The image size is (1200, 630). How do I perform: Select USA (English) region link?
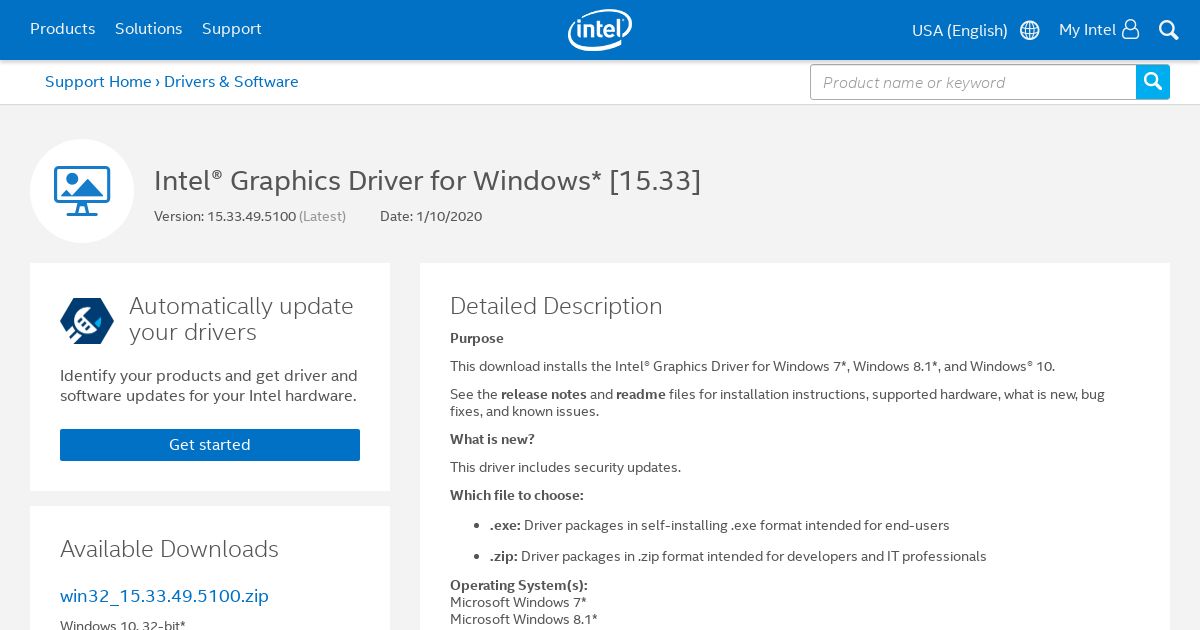point(960,30)
